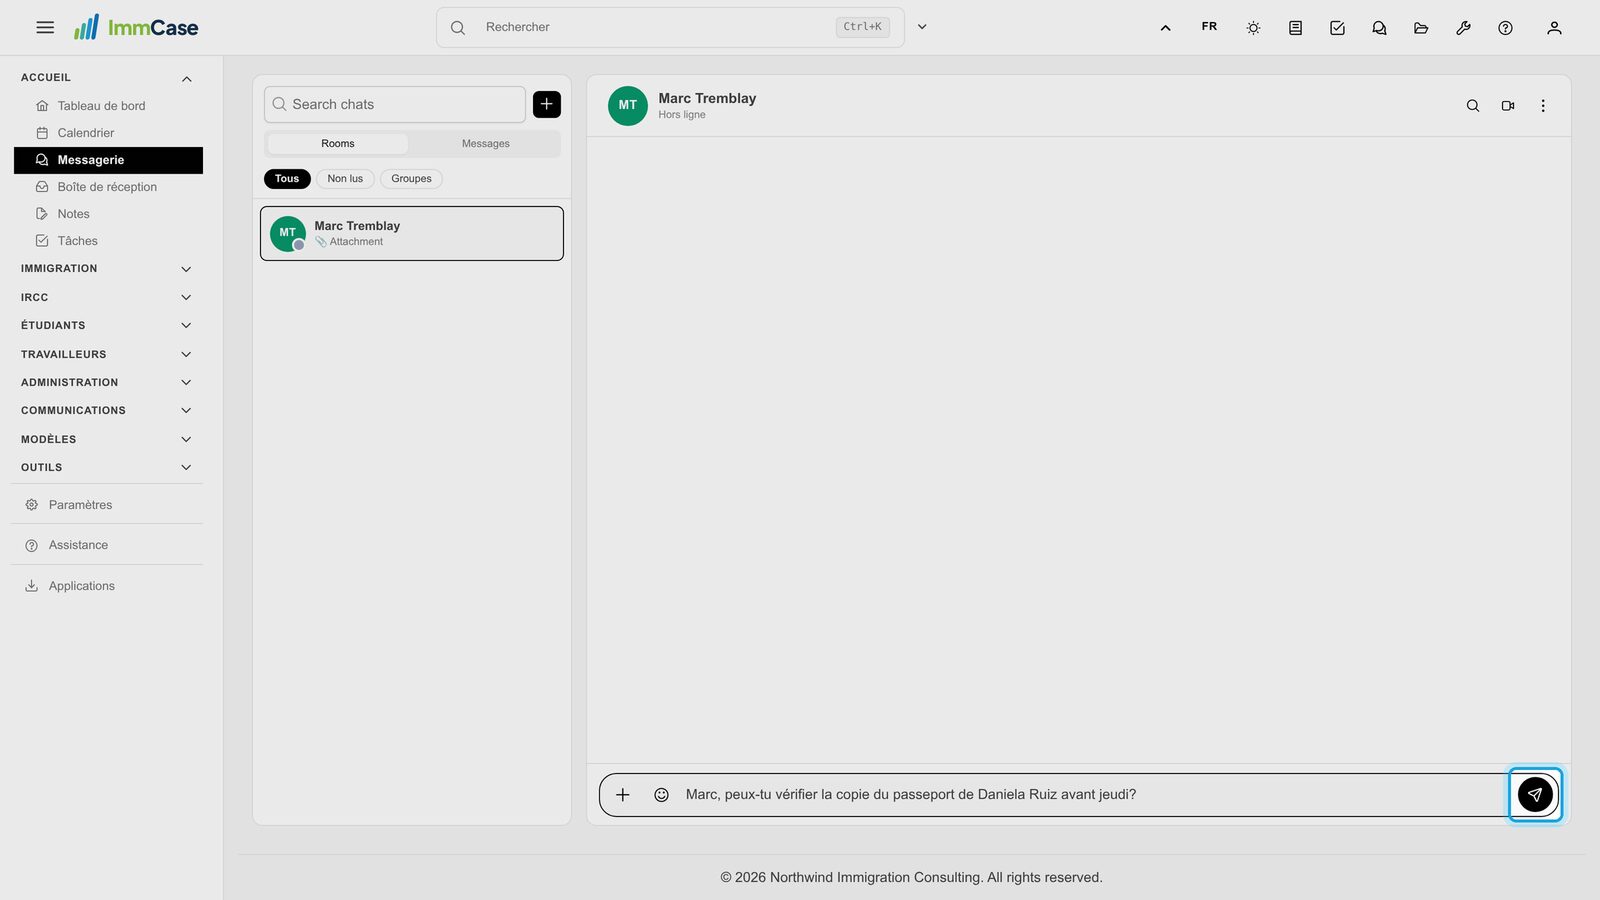Open the wrench tools icon in header
Image resolution: width=1600 pixels, height=900 pixels.
pos(1463,28)
